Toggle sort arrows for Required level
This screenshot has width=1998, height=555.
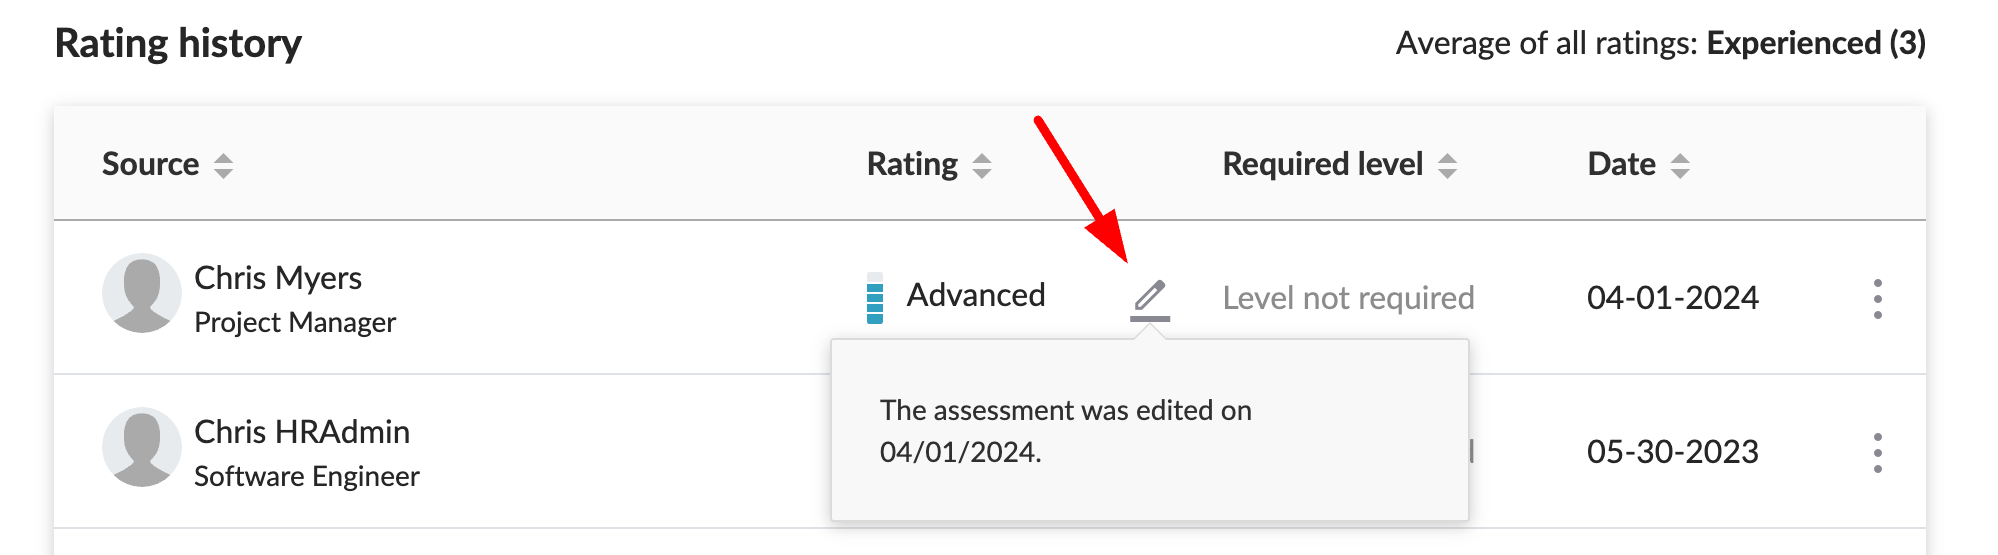pos(1447,166)
